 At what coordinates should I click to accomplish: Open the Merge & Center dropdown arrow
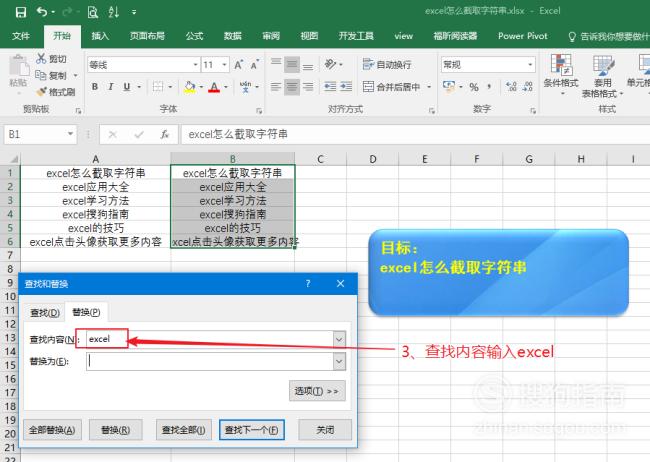click(429, 87)
